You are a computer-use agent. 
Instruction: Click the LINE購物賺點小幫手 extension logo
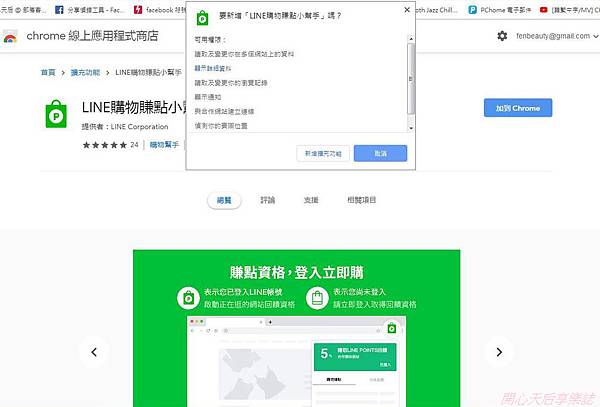pos(56,114)
